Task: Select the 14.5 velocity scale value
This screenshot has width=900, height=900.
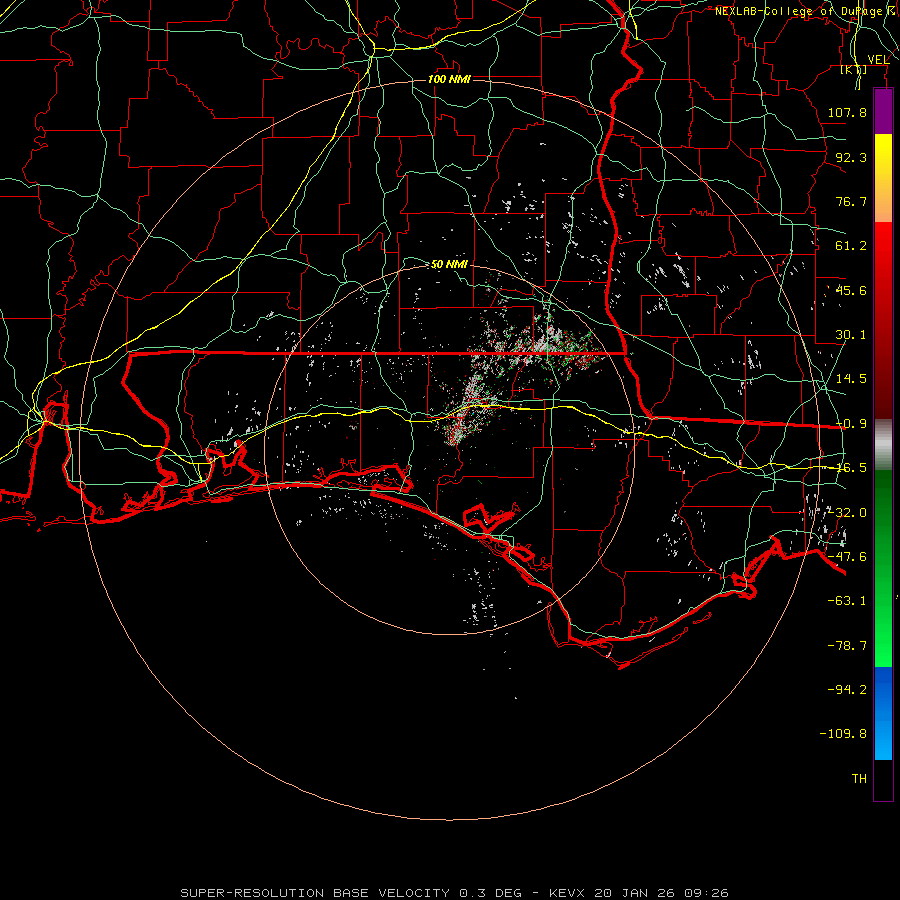Action: [x=851, y=379]
